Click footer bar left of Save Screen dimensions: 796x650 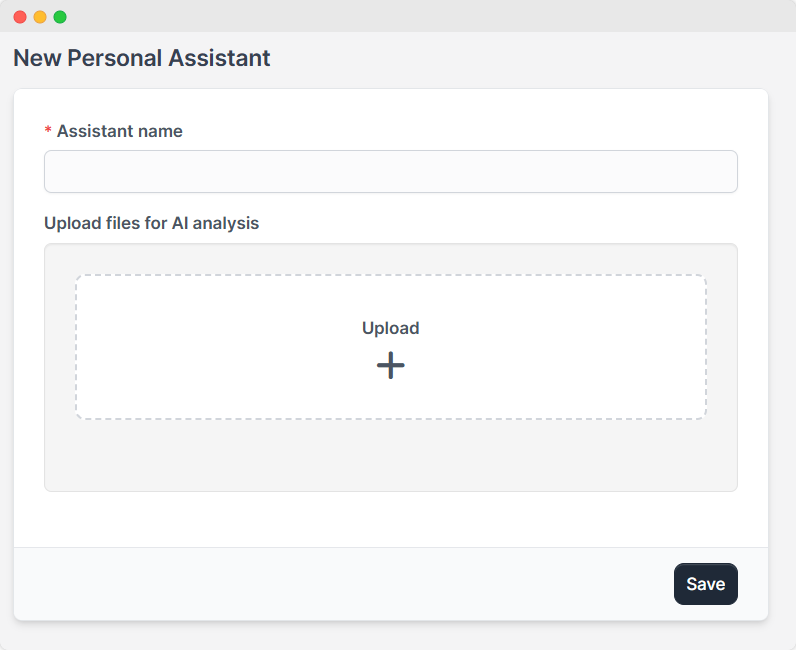pos(340,584)
